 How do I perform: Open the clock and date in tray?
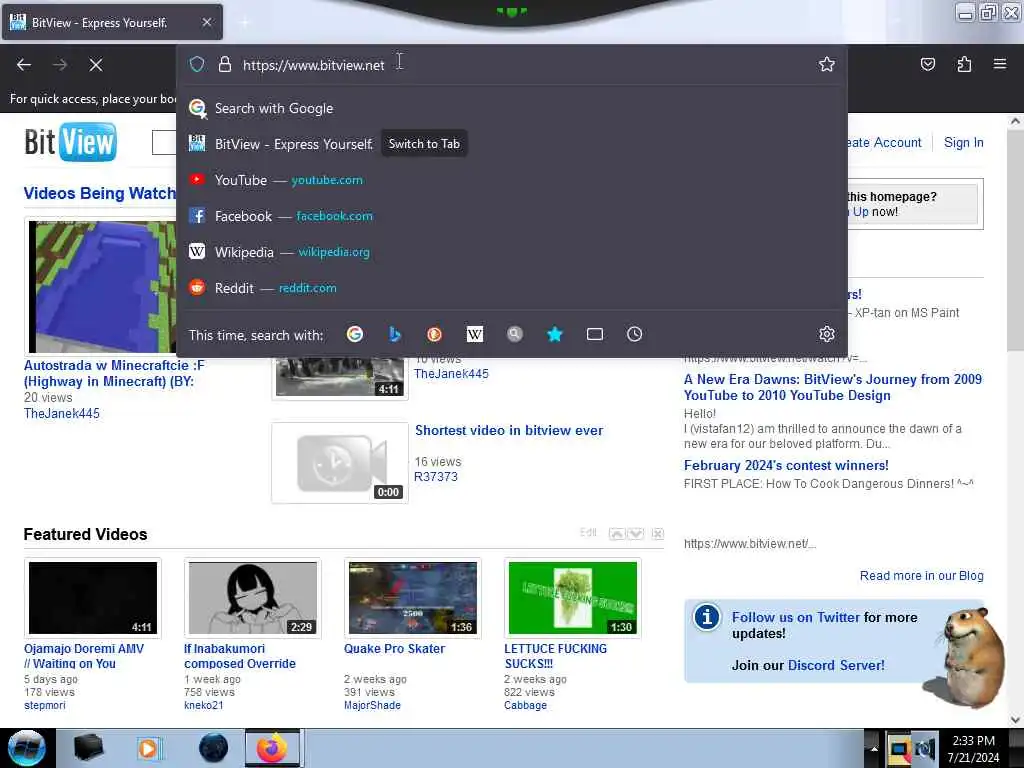pyautogui.click(x=973, y=749)
